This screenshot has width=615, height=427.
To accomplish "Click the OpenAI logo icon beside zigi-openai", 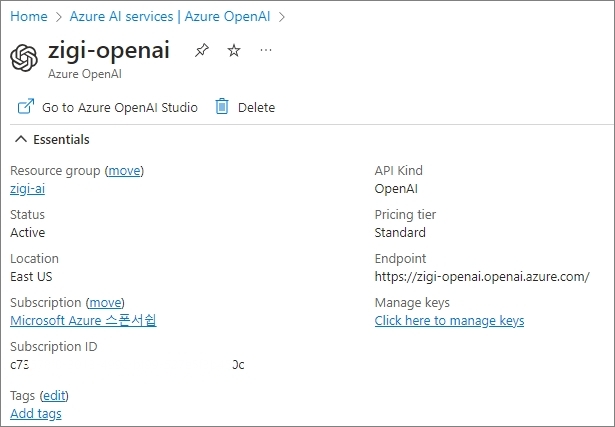I will pos(24,58).
